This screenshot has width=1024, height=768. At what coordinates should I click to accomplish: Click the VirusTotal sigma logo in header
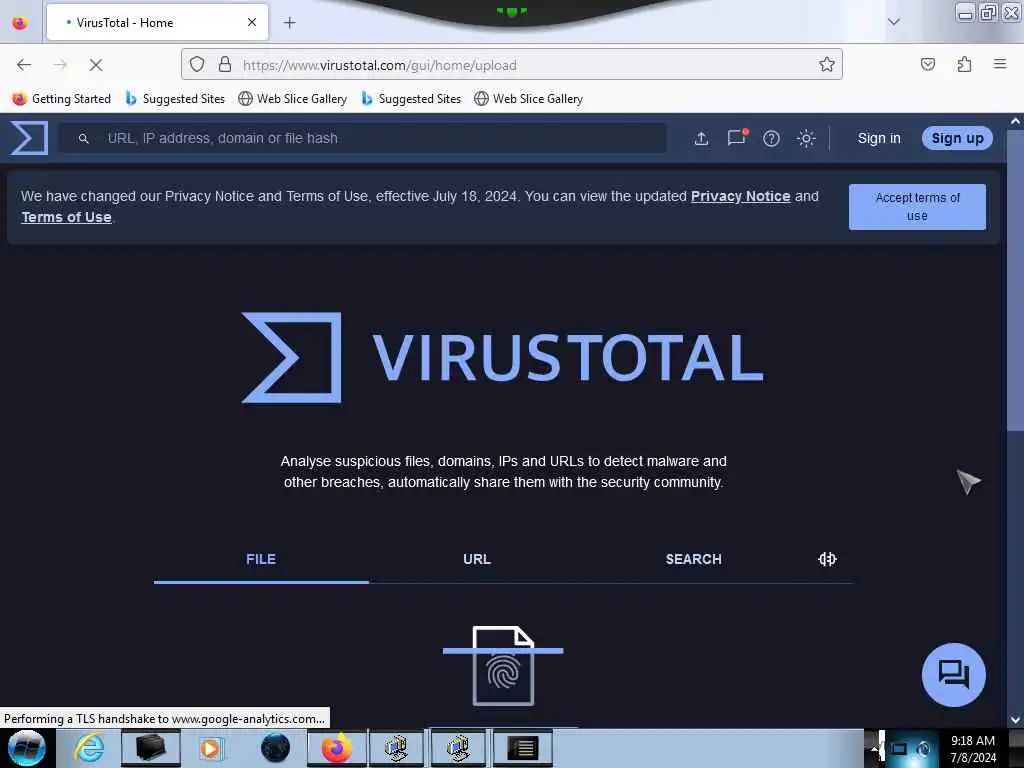point(29,138)
